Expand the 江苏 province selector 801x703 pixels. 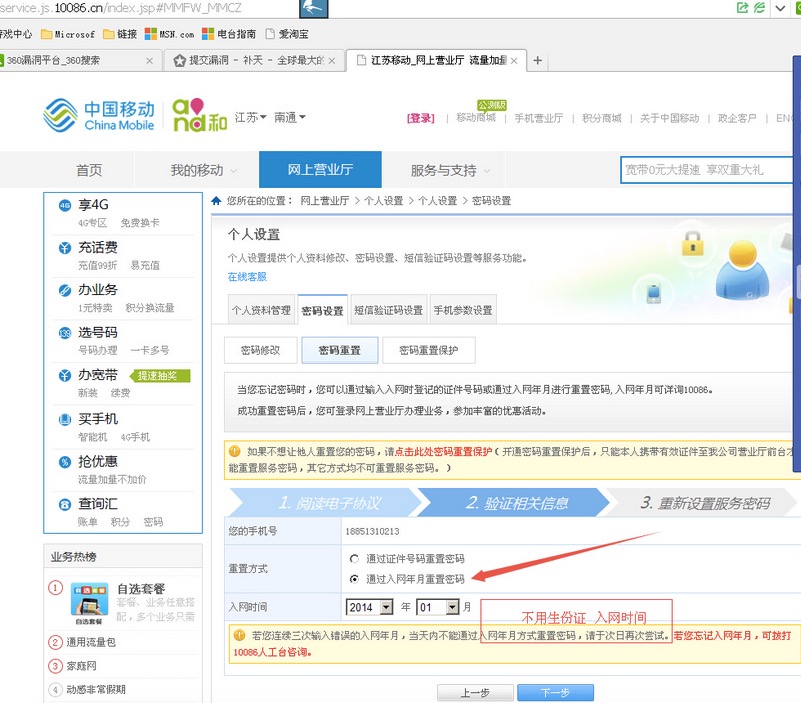pos(250,118)
